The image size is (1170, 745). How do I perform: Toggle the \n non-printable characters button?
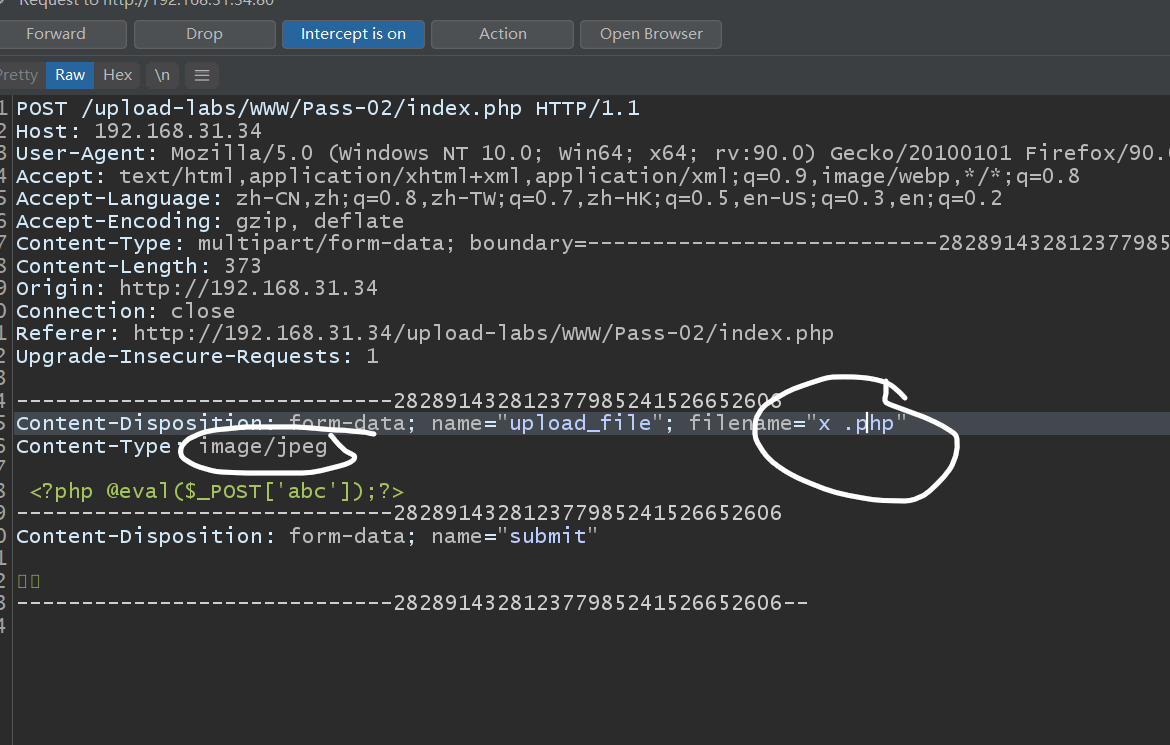(162, 75)
